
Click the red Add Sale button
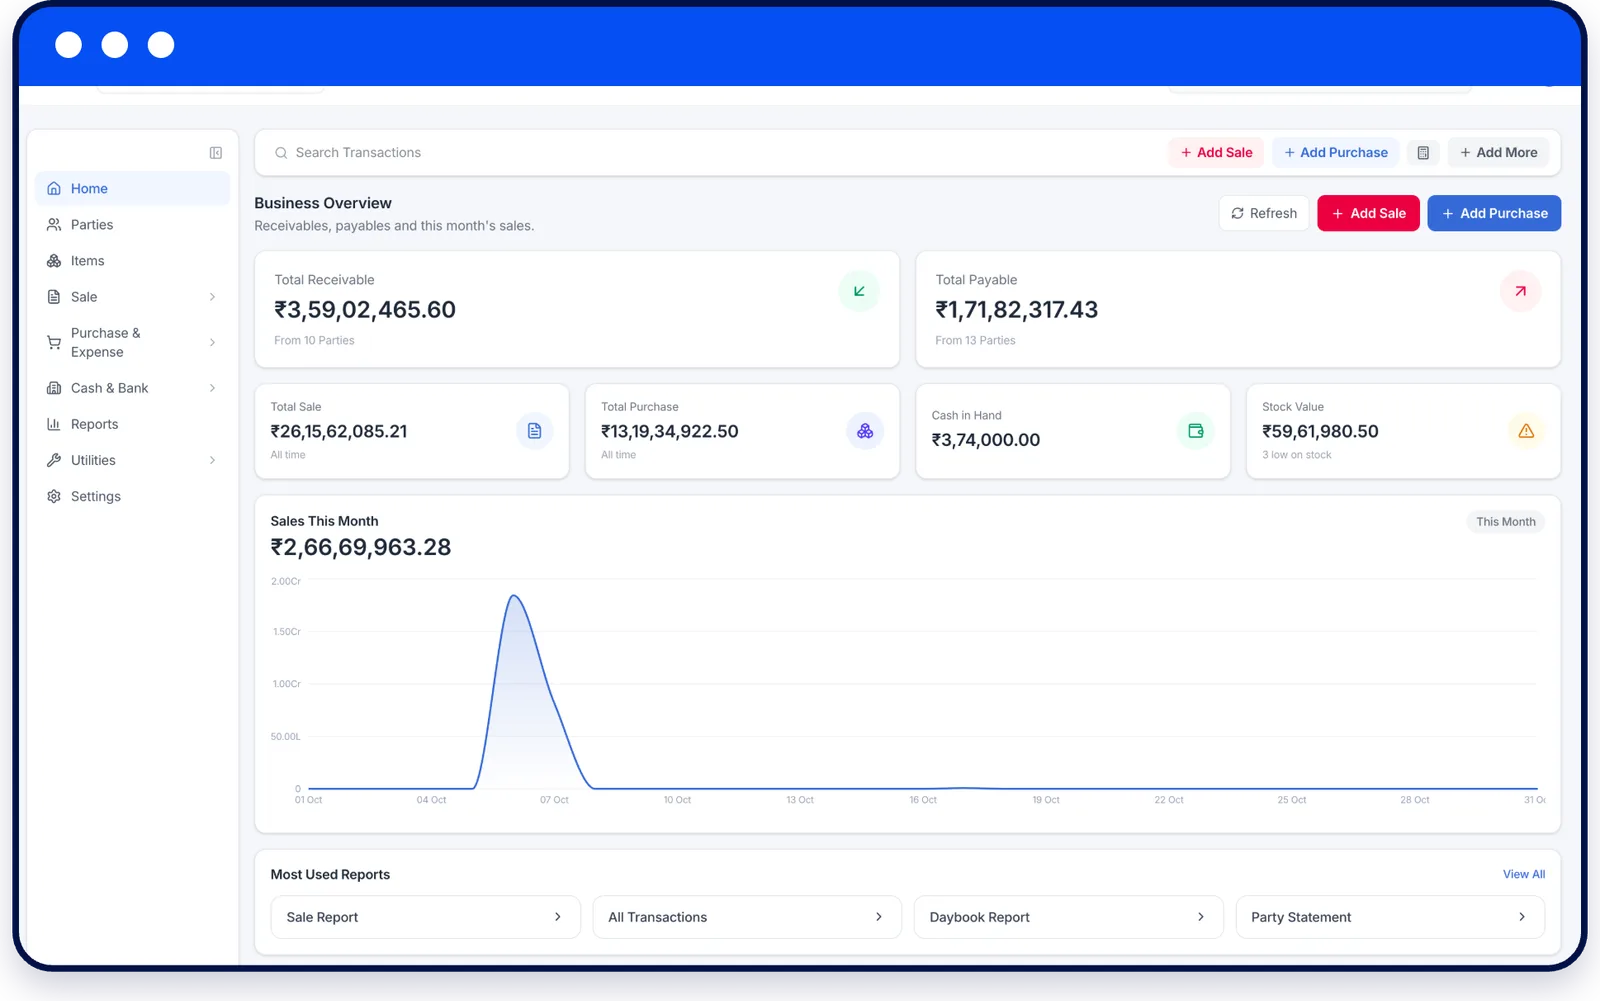pos(1368,213)
